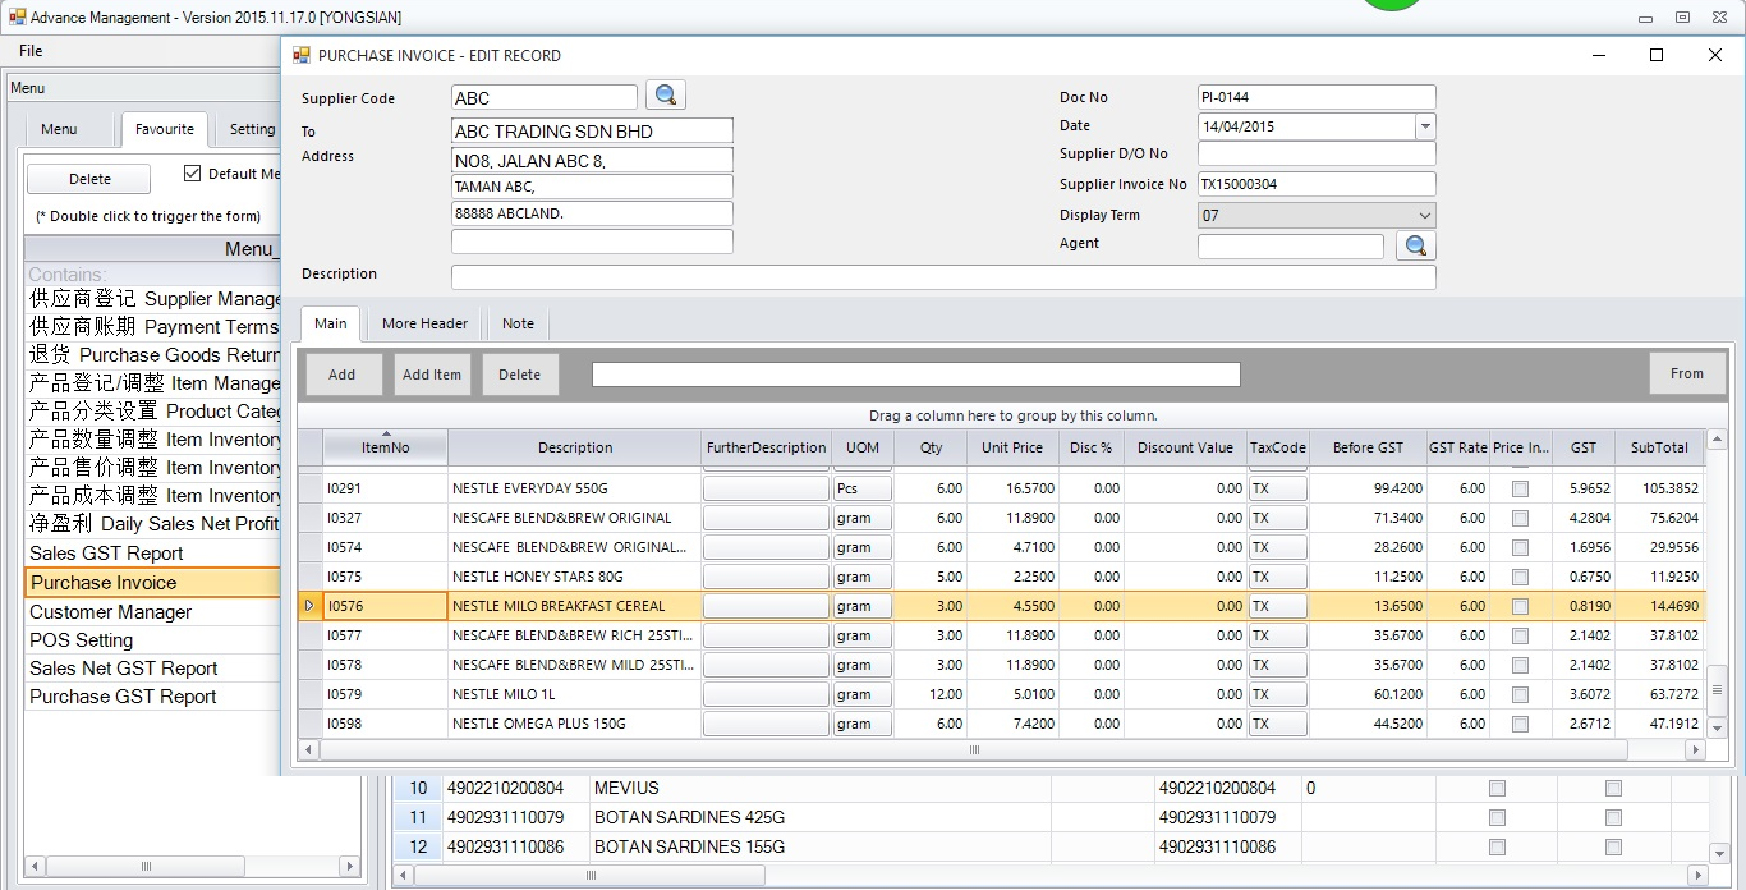Select Customer Manager in favourites list
This screenshot has width=1746, height=890.
[153, 612]
